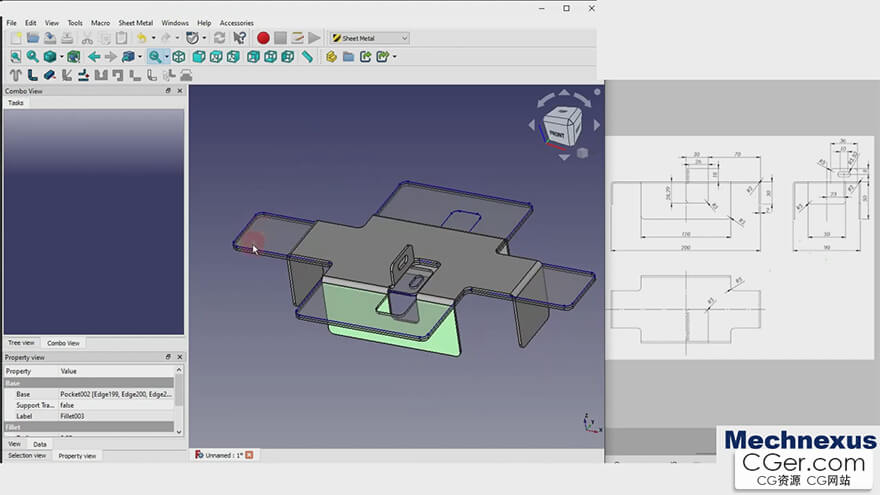Click the Create Part yellow icon
The height and width of the screenshot is (495, 880).
(x=331, y=57)
